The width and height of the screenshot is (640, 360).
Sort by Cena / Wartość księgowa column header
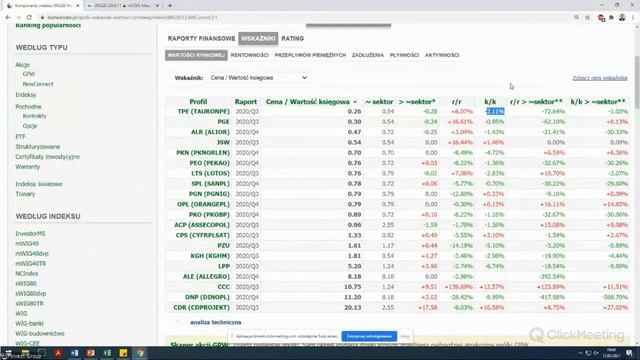pos(309,102)
